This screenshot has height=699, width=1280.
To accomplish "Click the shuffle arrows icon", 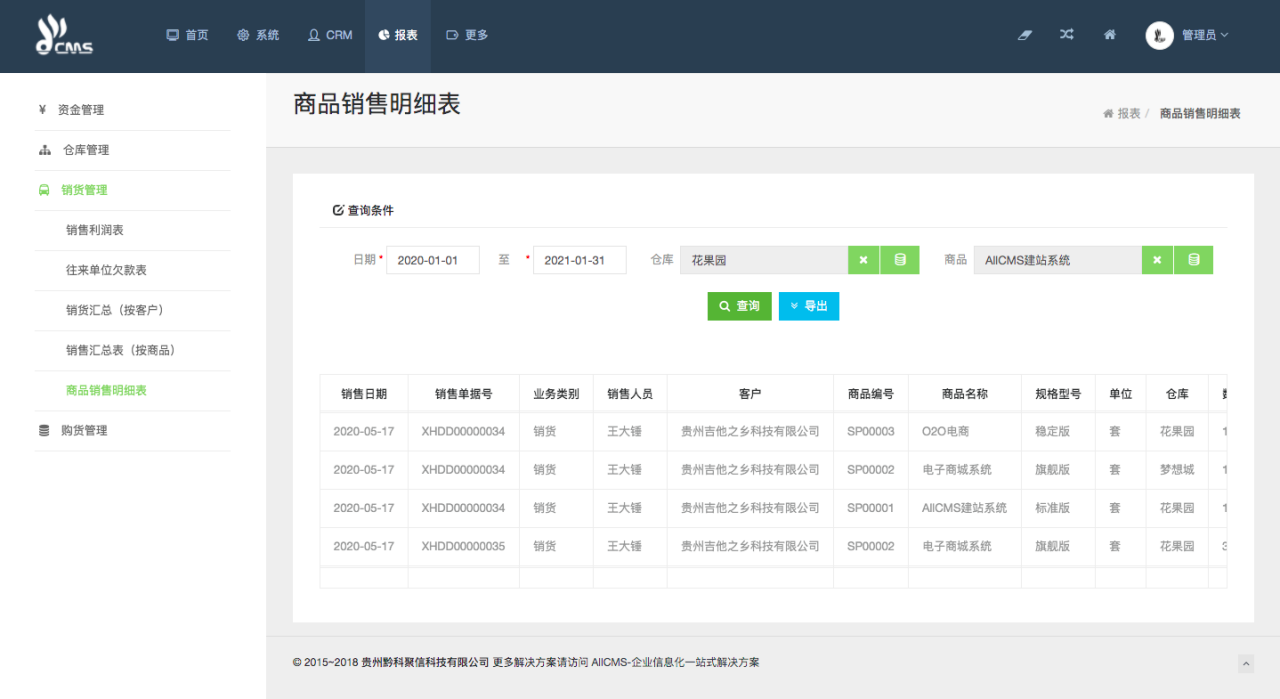I will point(1067,35).
